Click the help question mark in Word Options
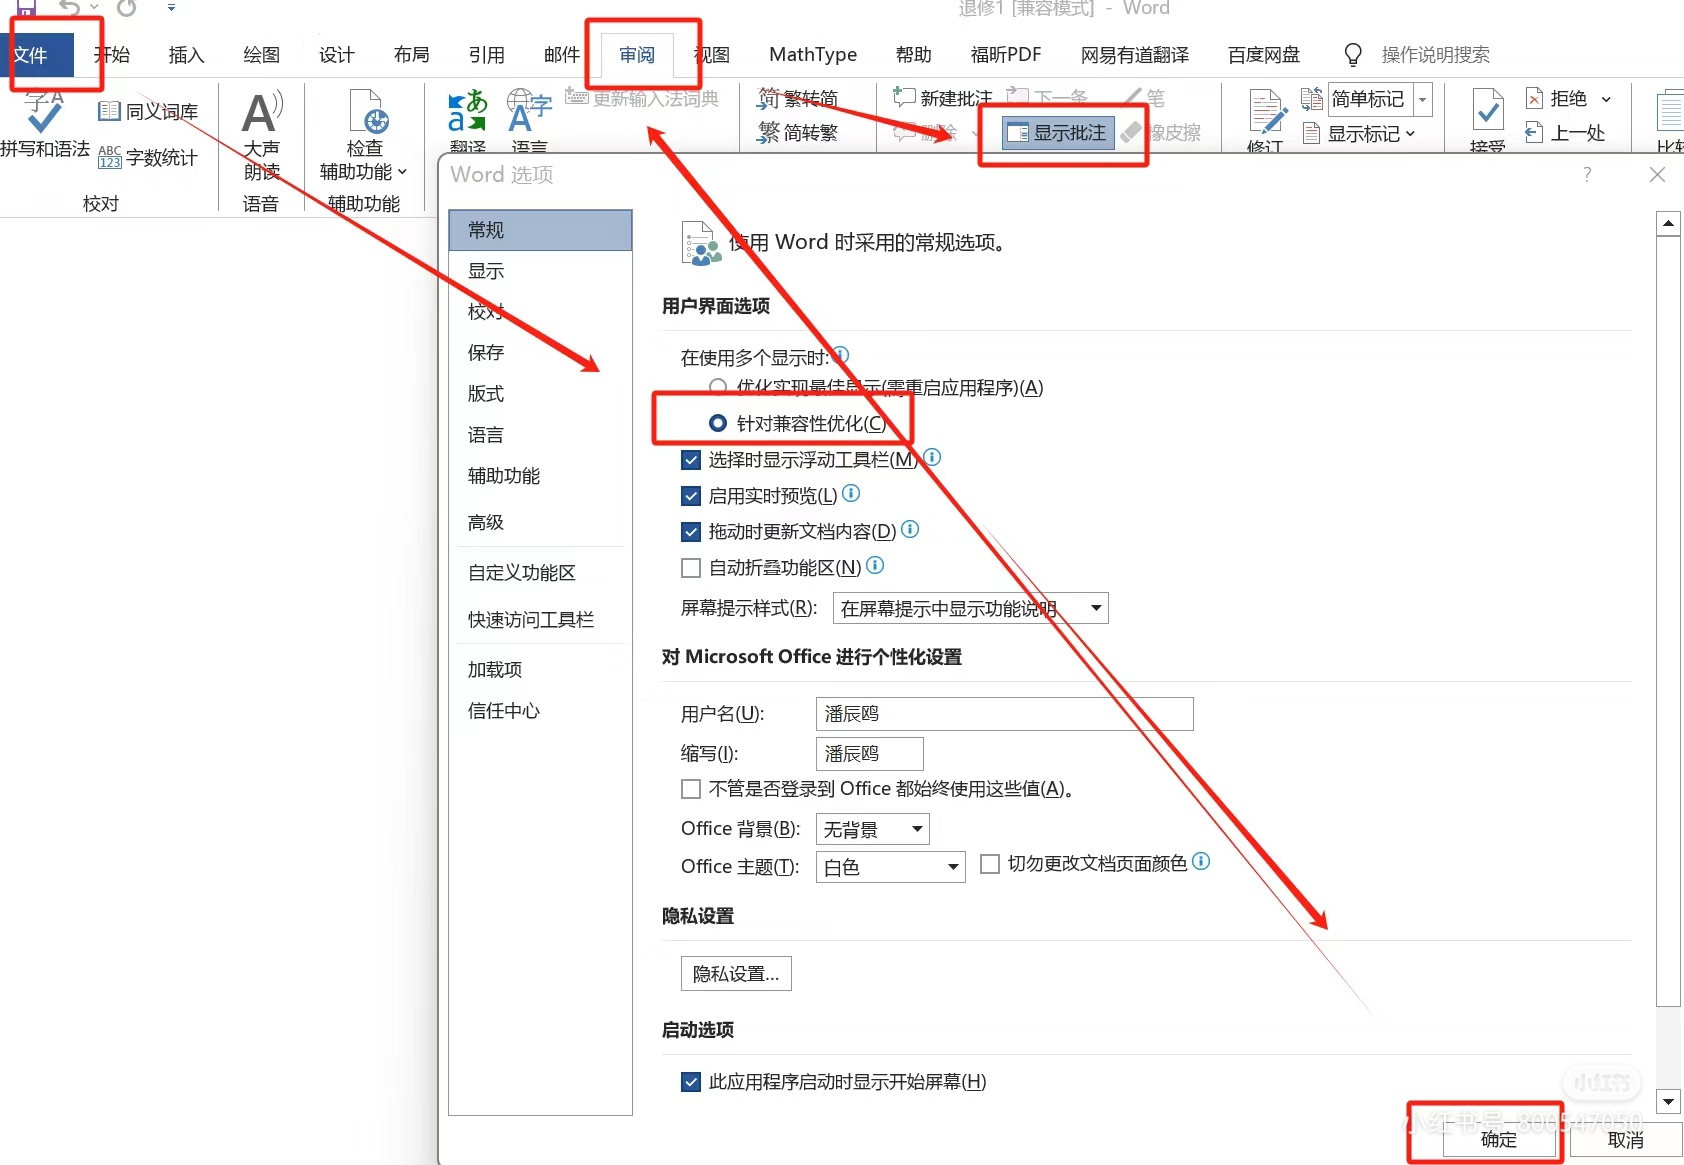 (x=1587, y=174)
